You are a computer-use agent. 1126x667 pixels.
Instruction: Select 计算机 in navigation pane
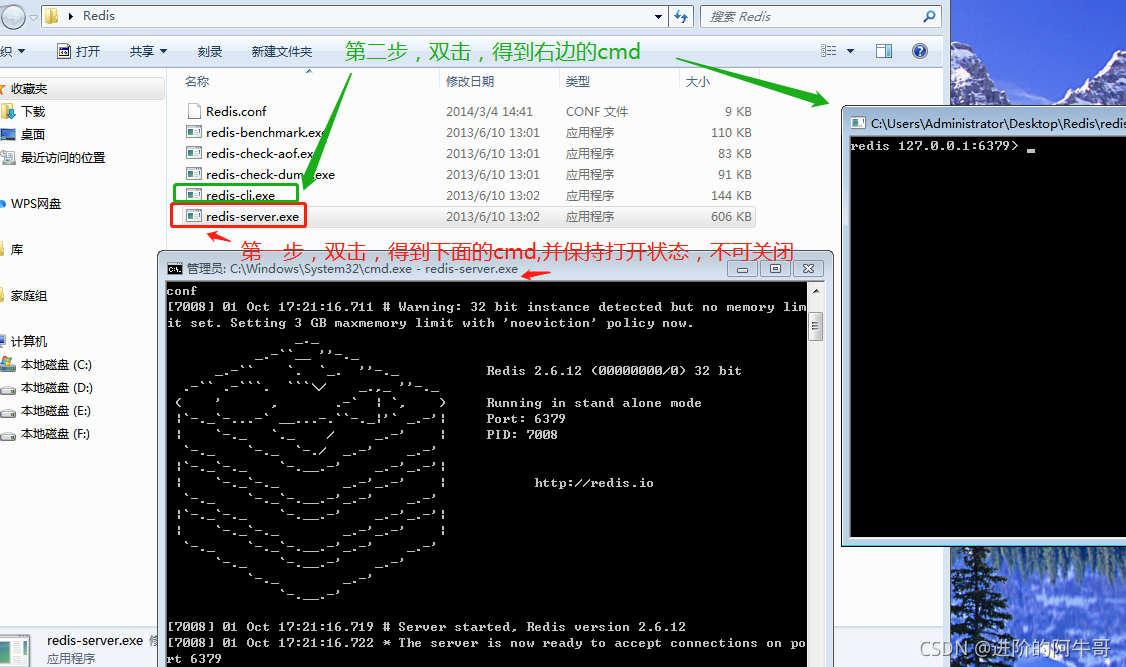point(29,341)
